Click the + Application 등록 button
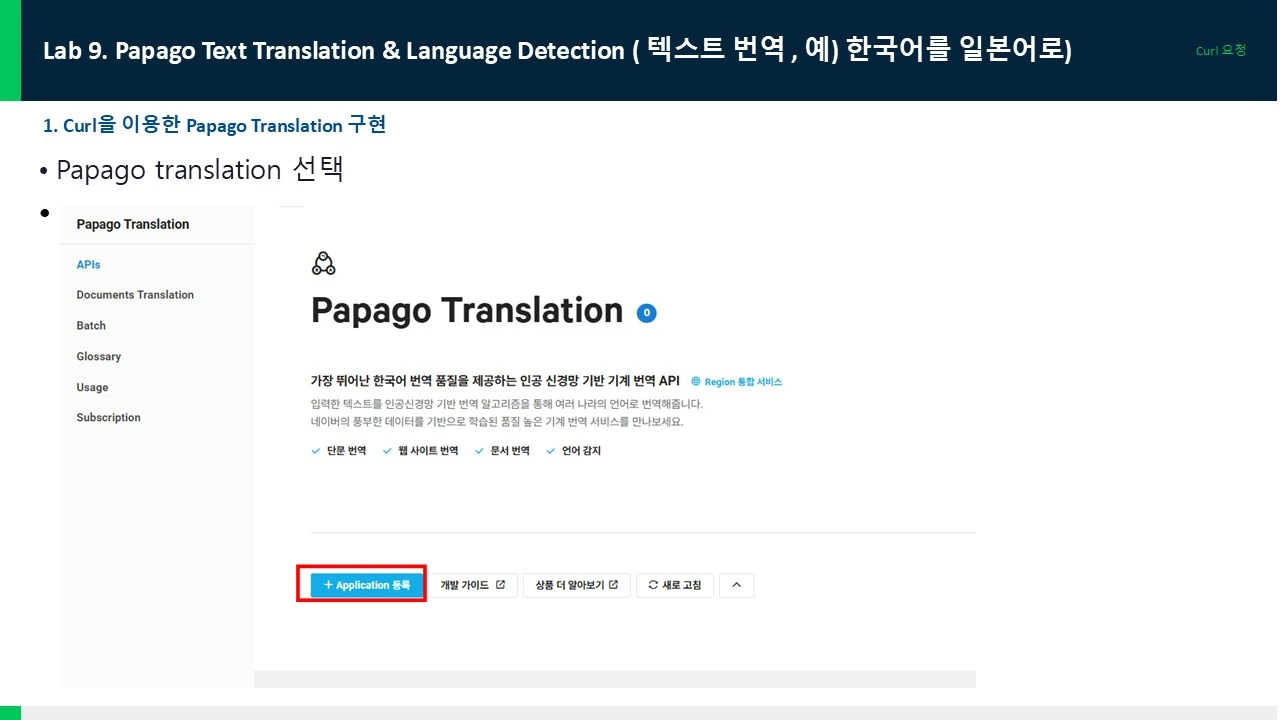 tap(367, 585)
